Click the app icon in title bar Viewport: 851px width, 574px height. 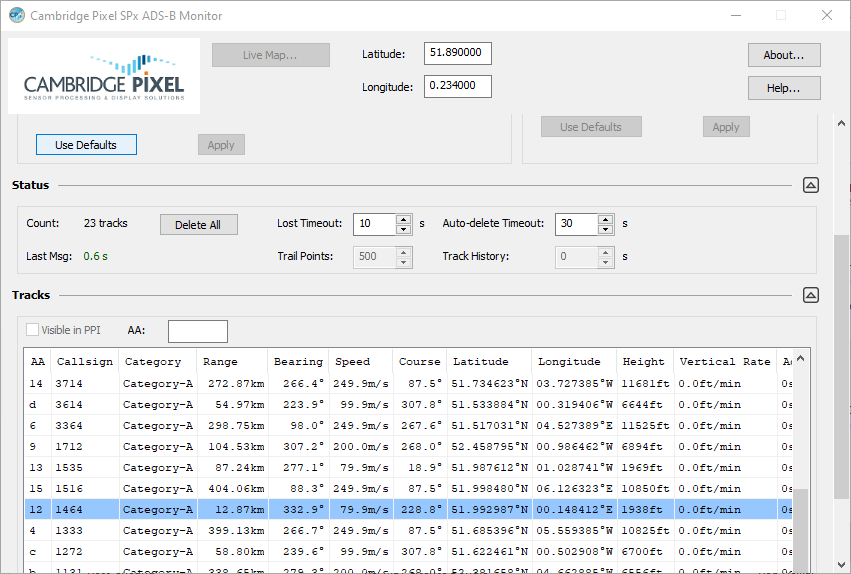16,16
